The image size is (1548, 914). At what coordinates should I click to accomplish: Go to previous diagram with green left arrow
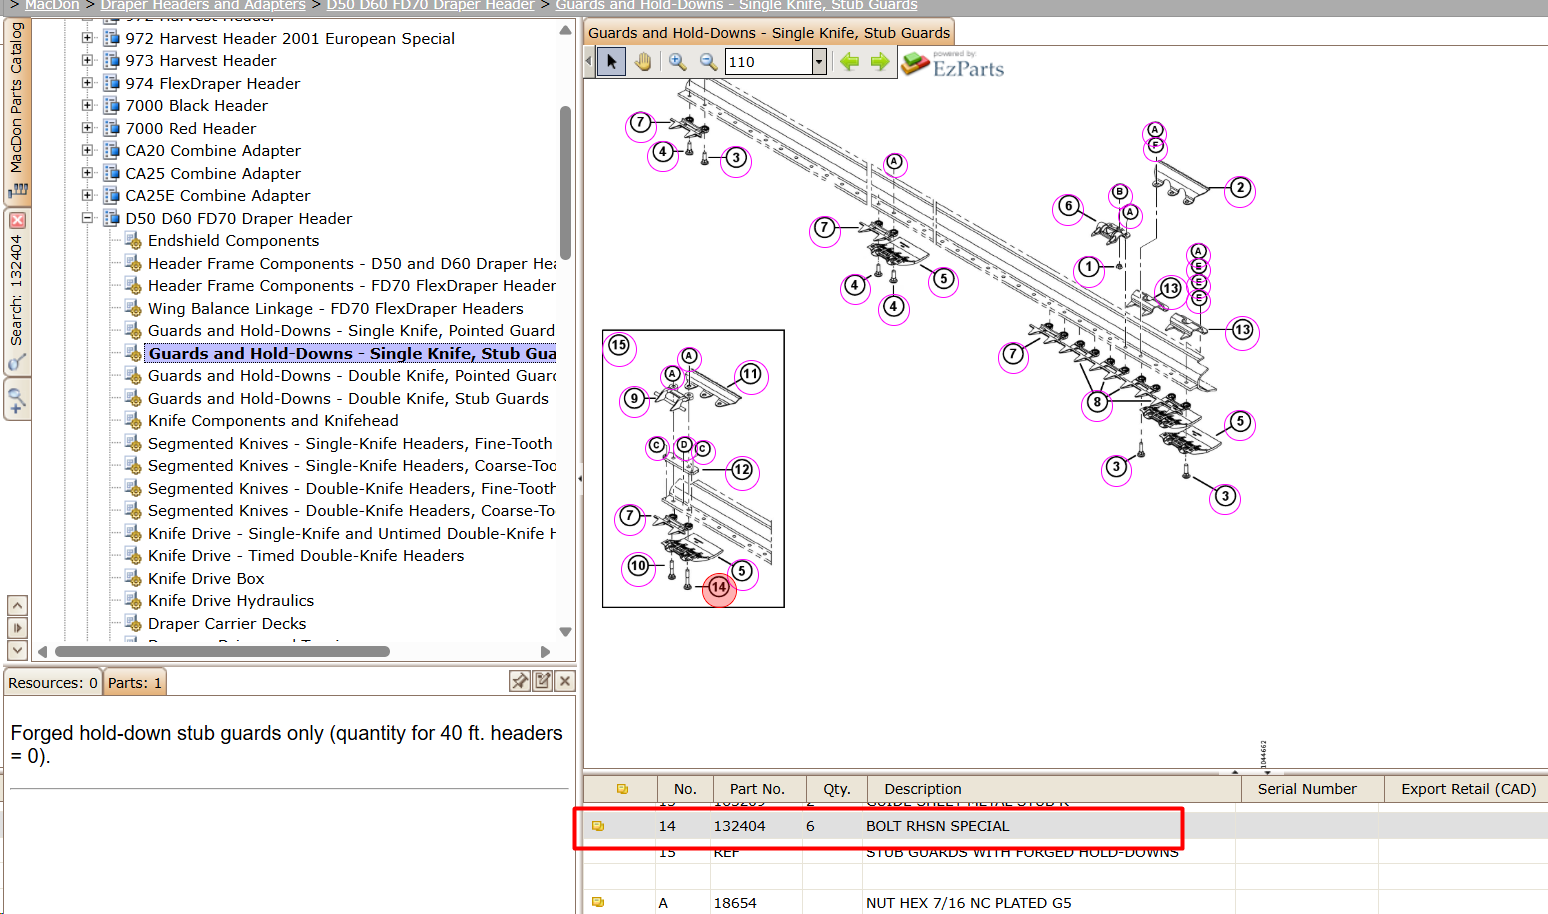pyautogui.click(x=850, y=62)
